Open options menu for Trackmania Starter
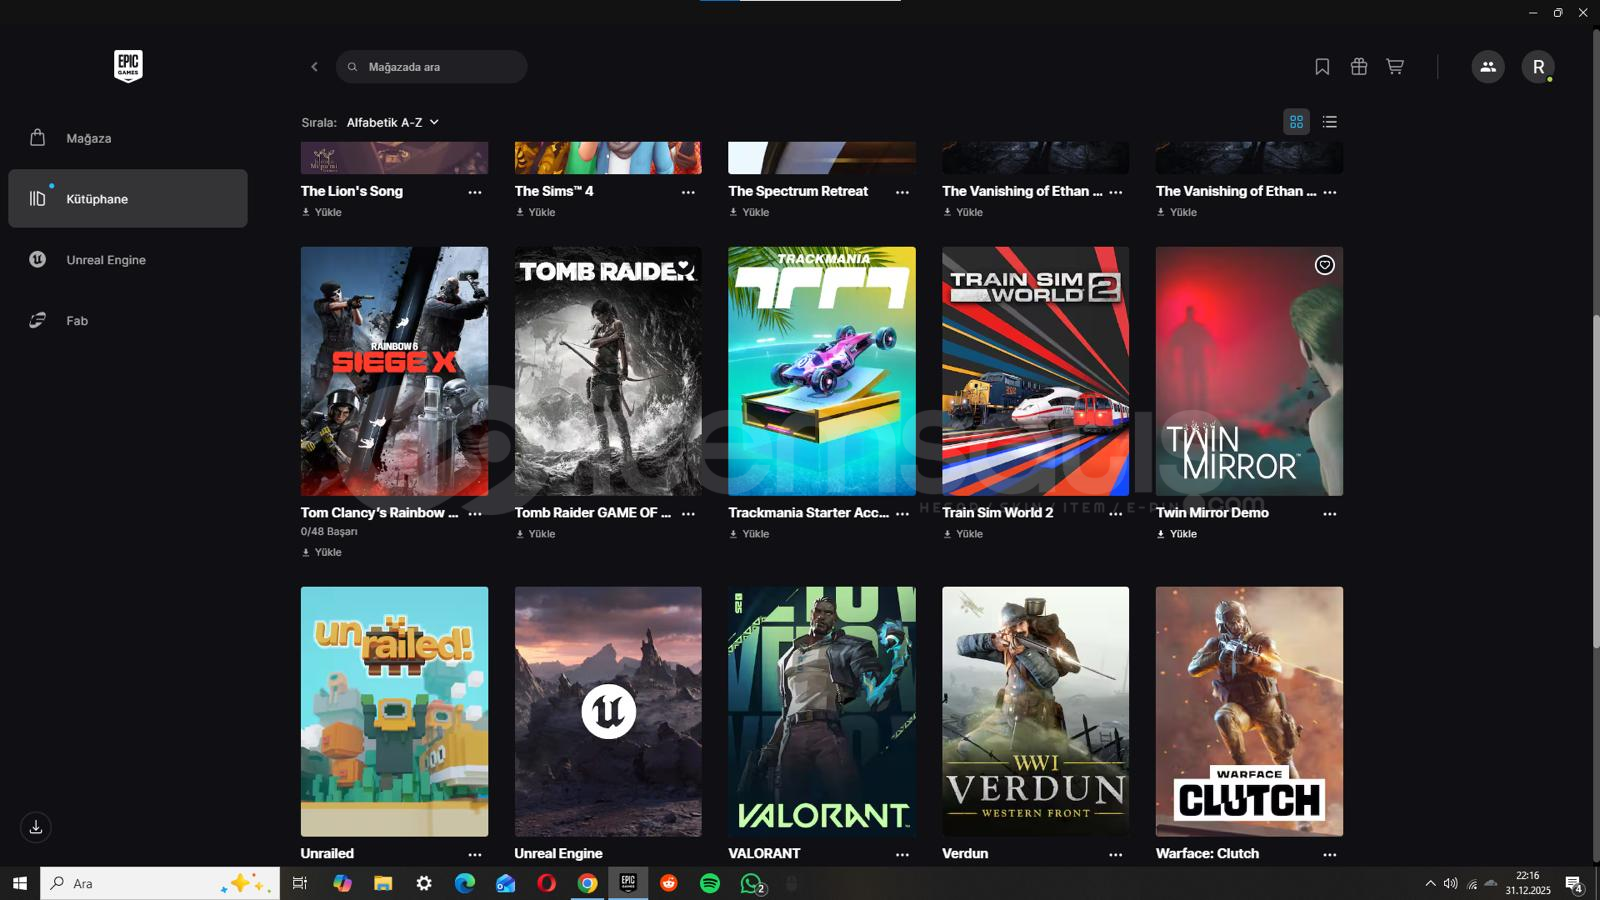The height and width of the screenshot is (900, 1600). (902, 514)
